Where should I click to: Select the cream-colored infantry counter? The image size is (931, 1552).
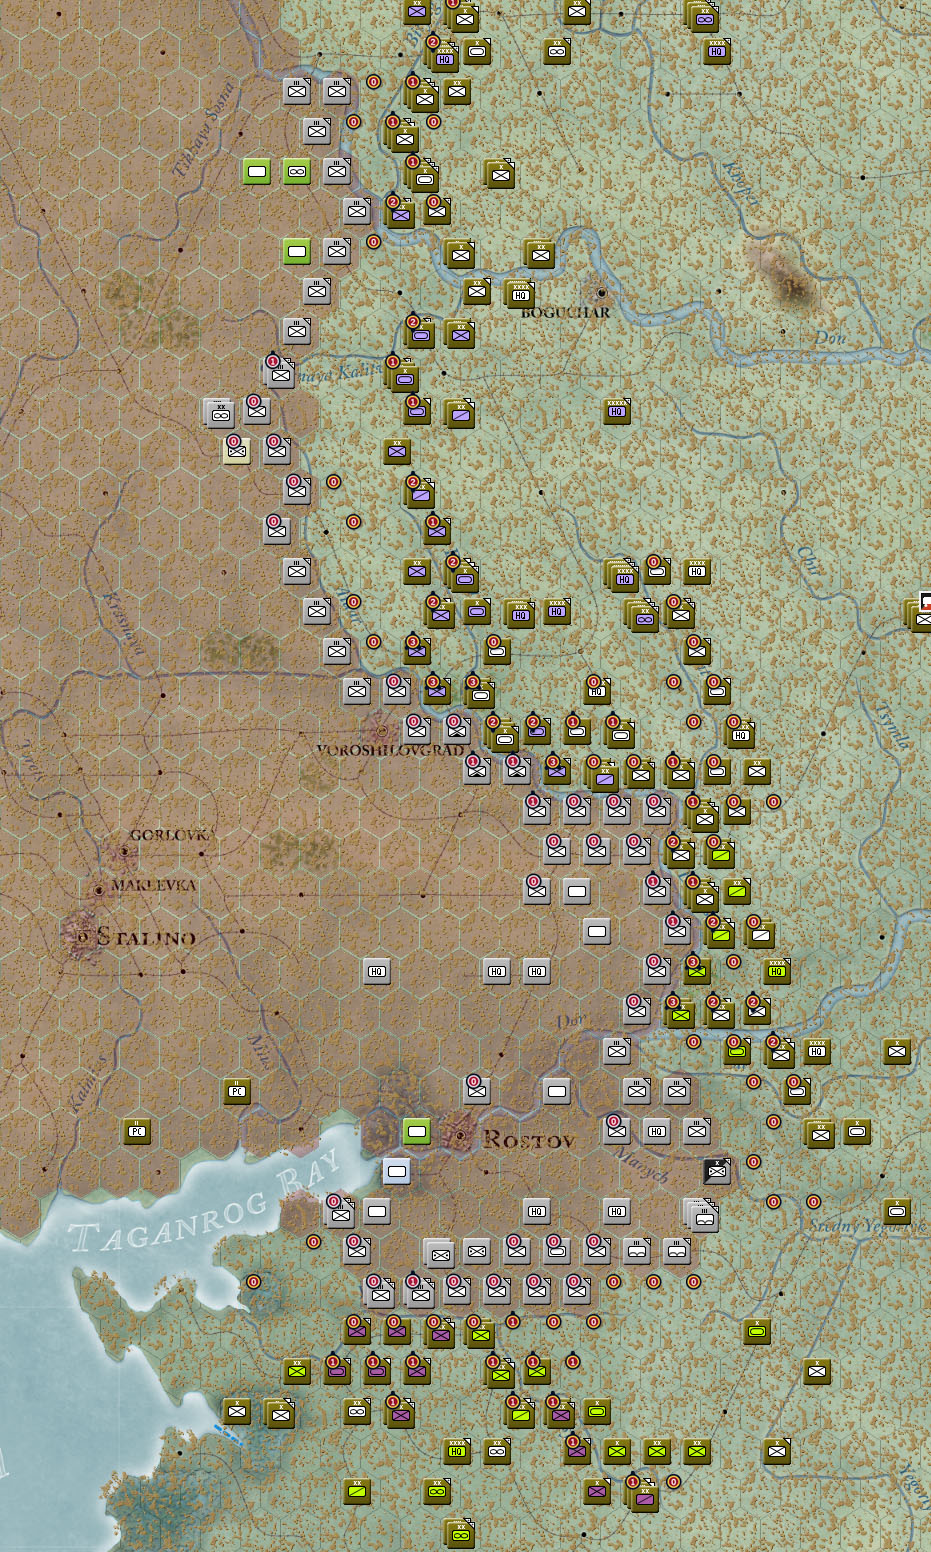tap(237, 451)
